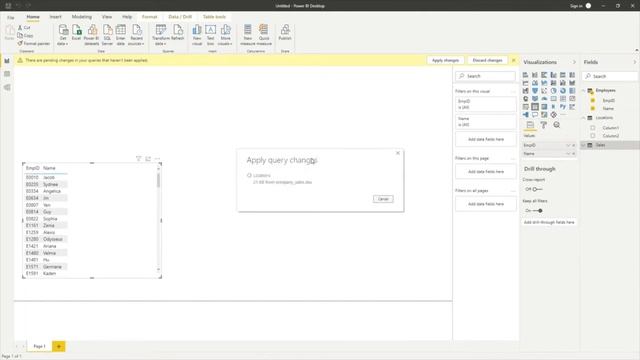
Task: Click the Excel data source button
Action: pyautogui.click(x=76, y=33)
